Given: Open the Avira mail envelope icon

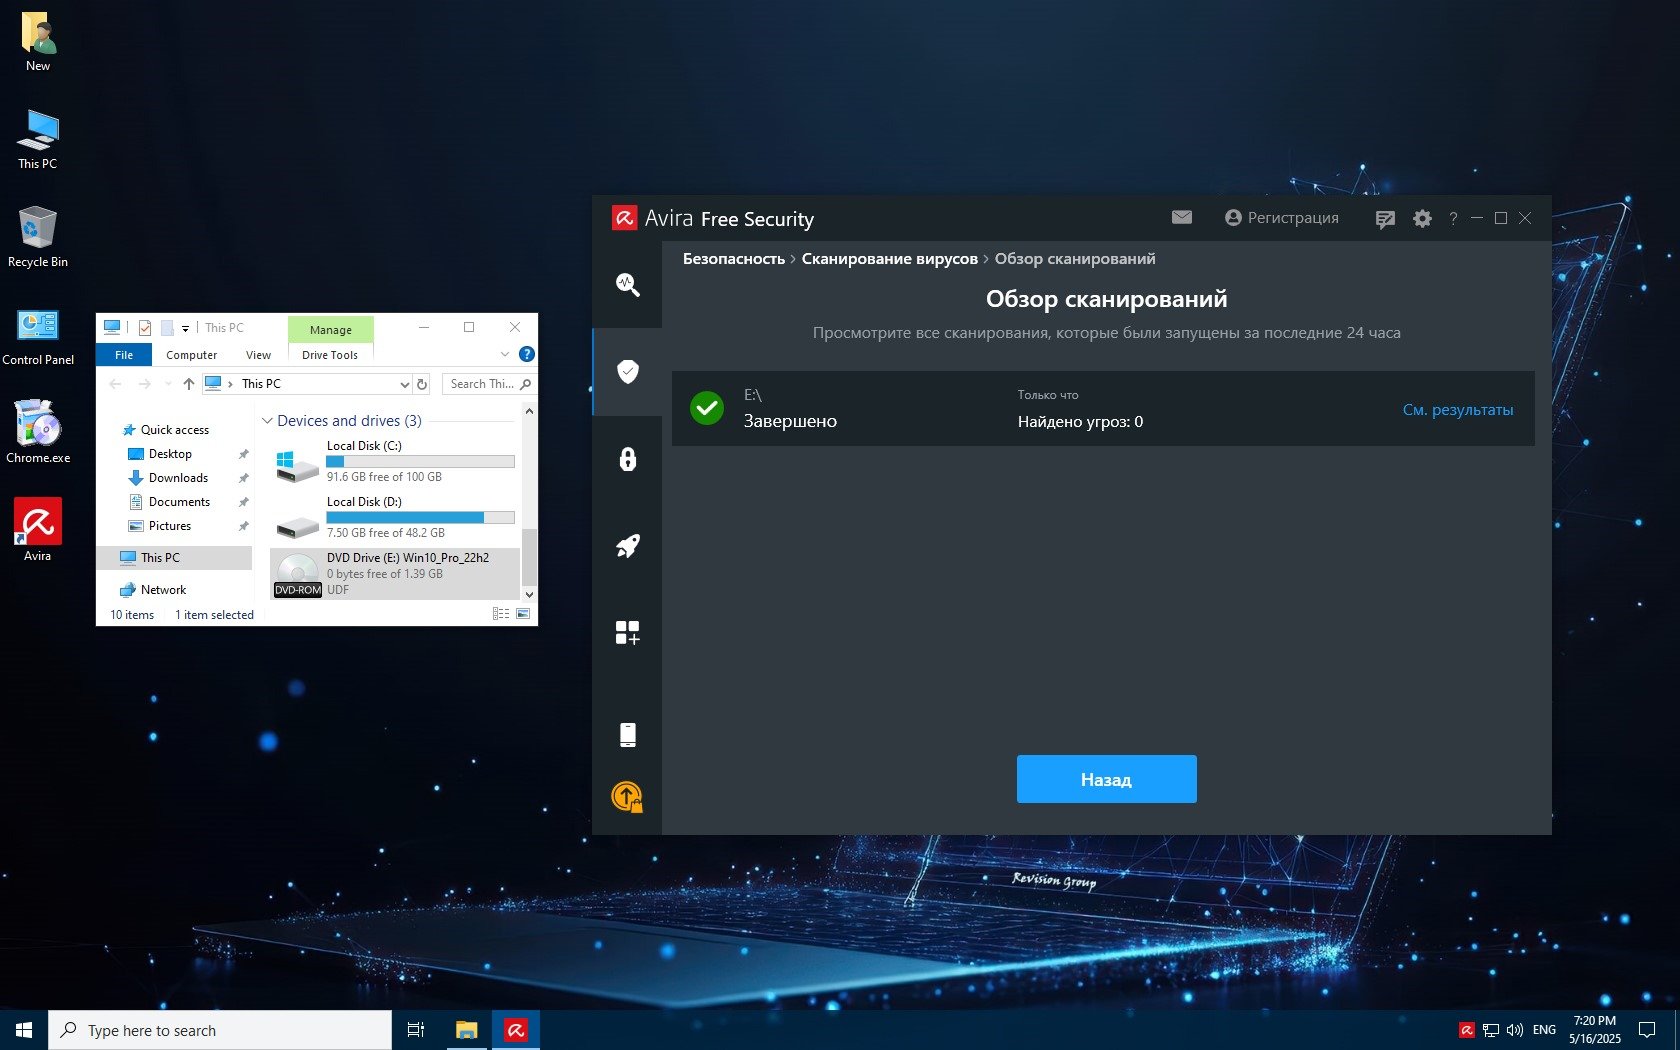Looking at the screenshot, I should [x=1181, y=217].
